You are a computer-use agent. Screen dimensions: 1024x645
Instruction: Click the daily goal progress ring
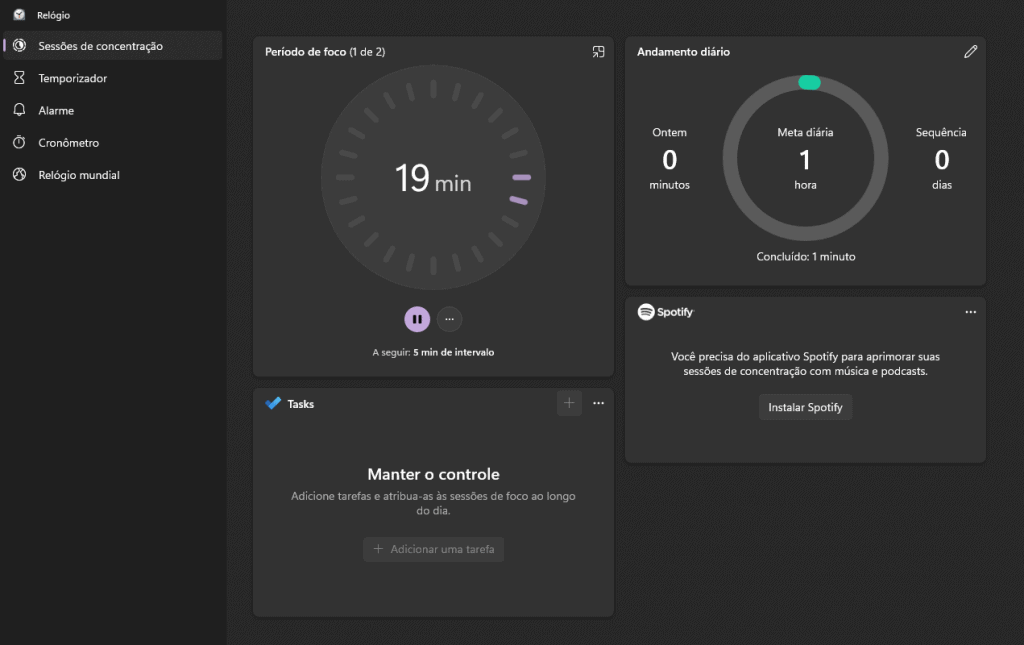tap(805, 158)
